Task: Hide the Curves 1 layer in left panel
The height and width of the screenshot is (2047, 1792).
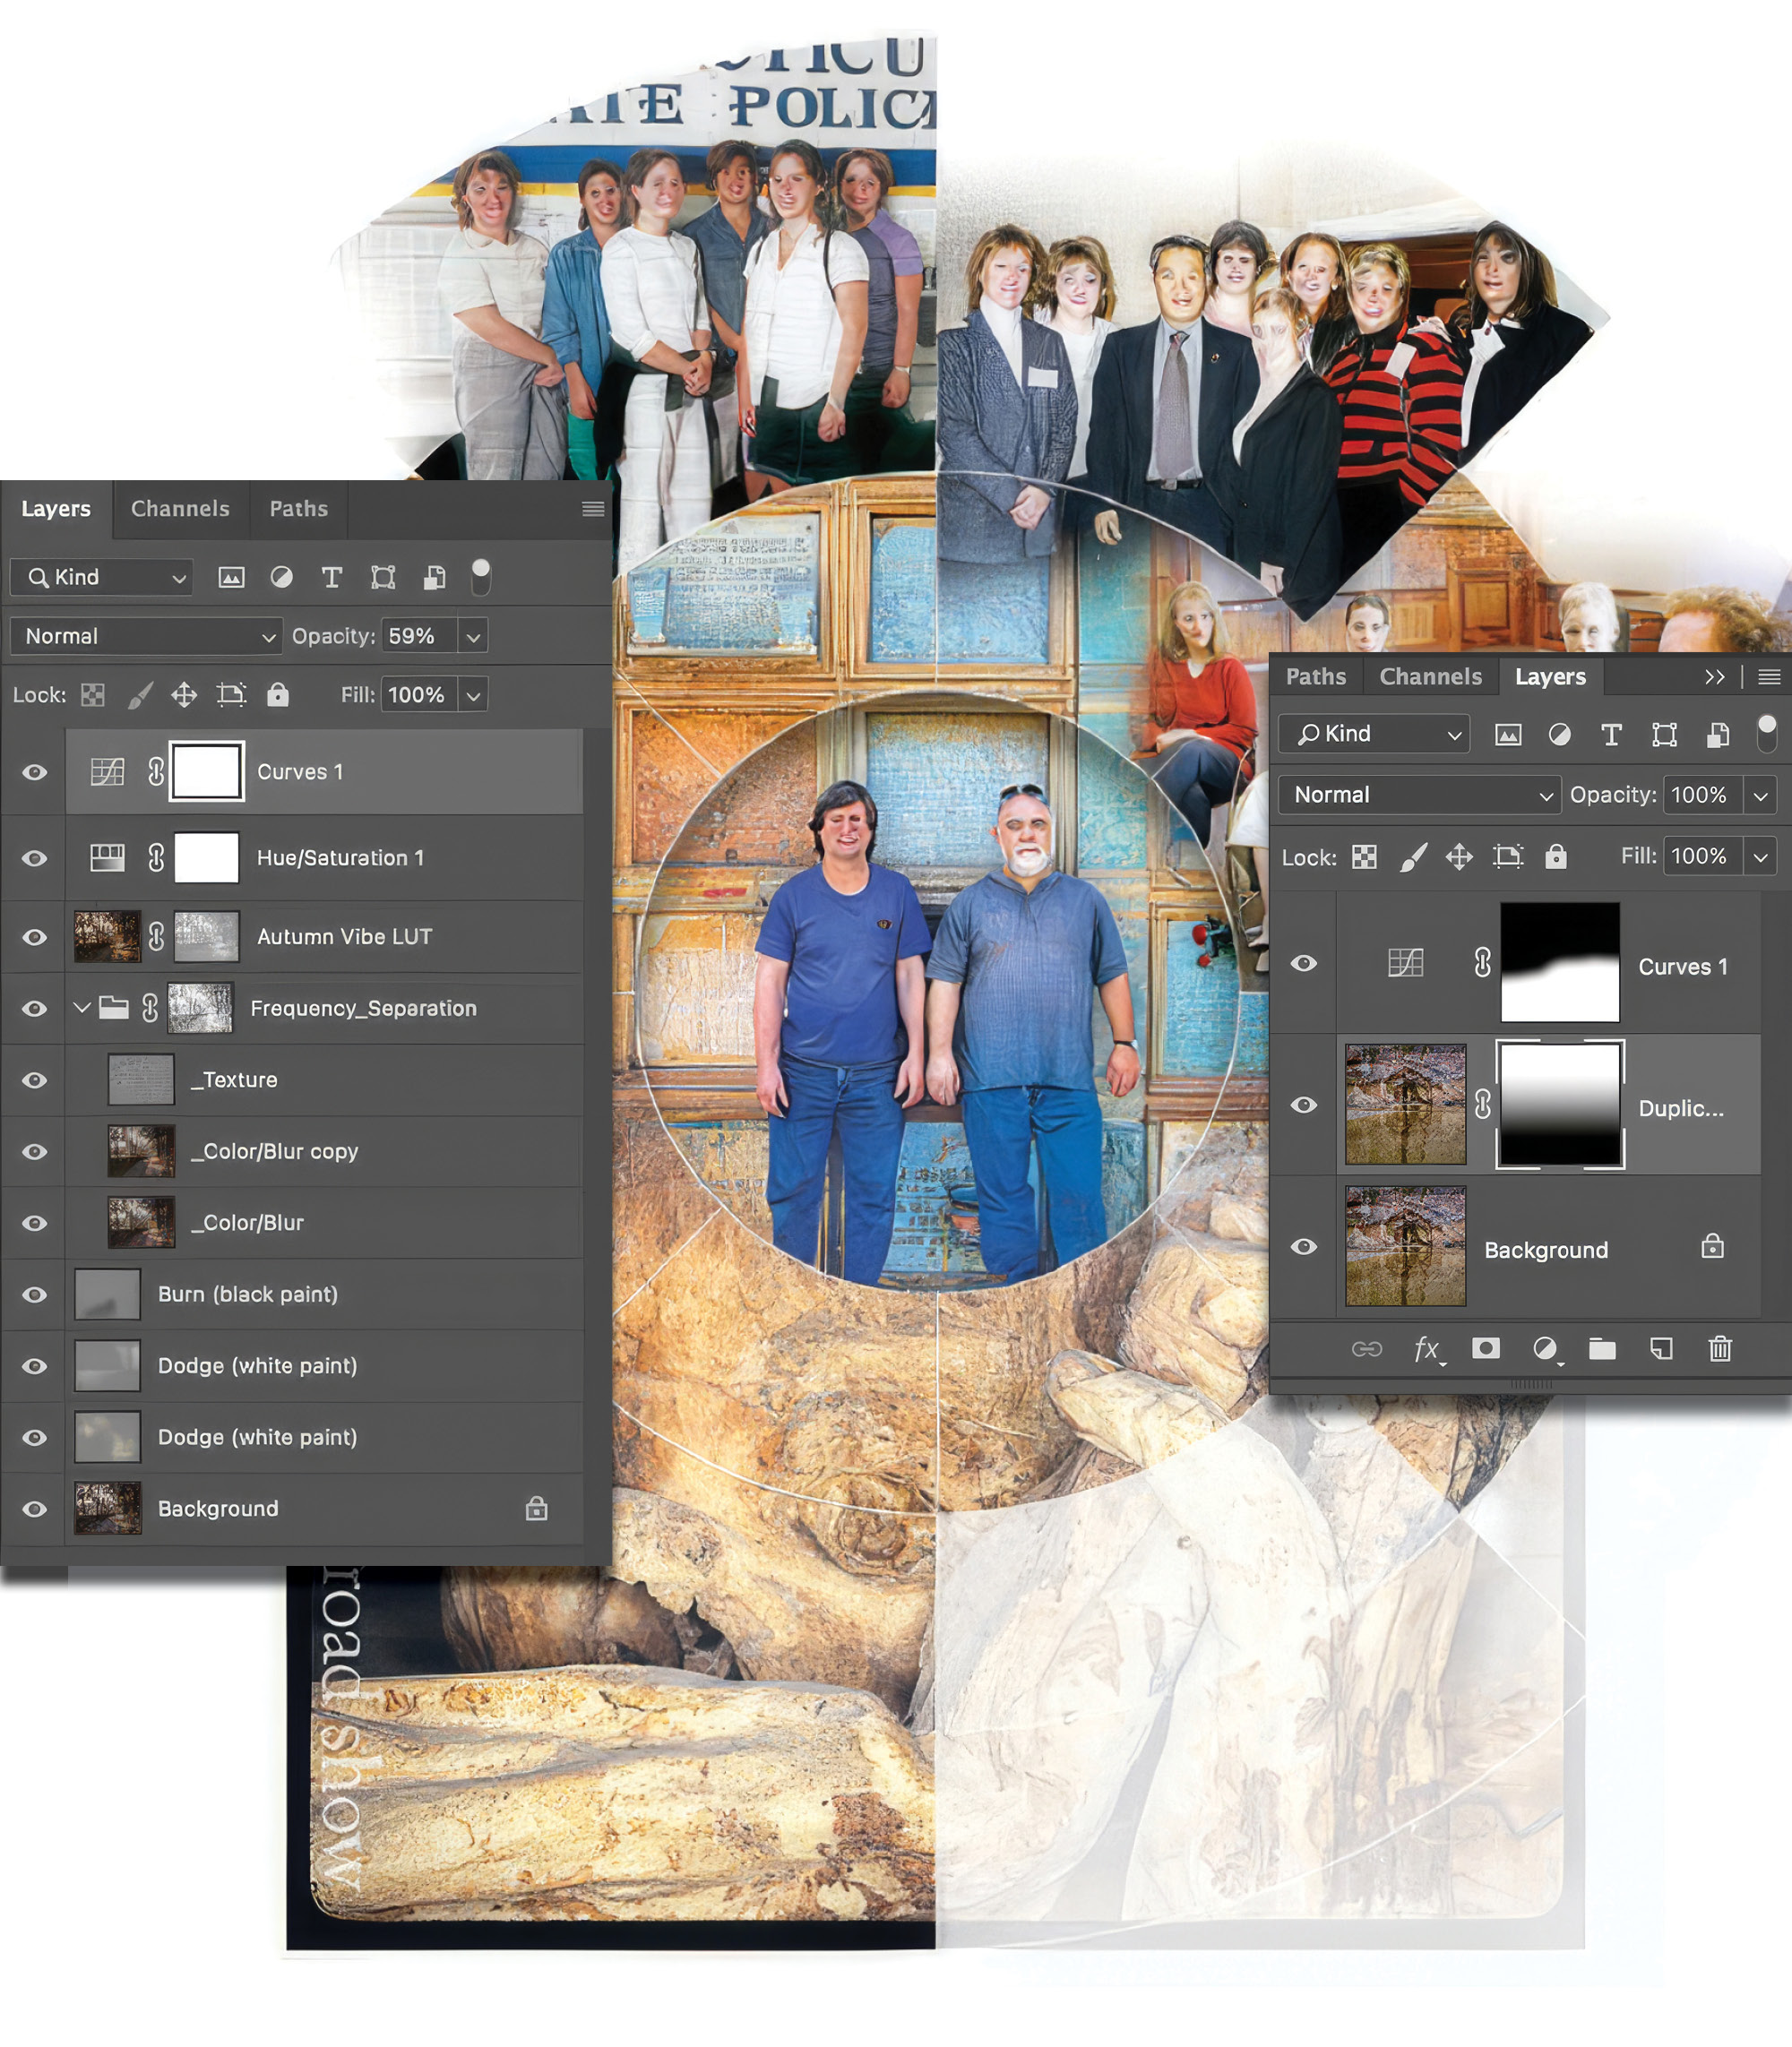Action: [x=35, y=772]
